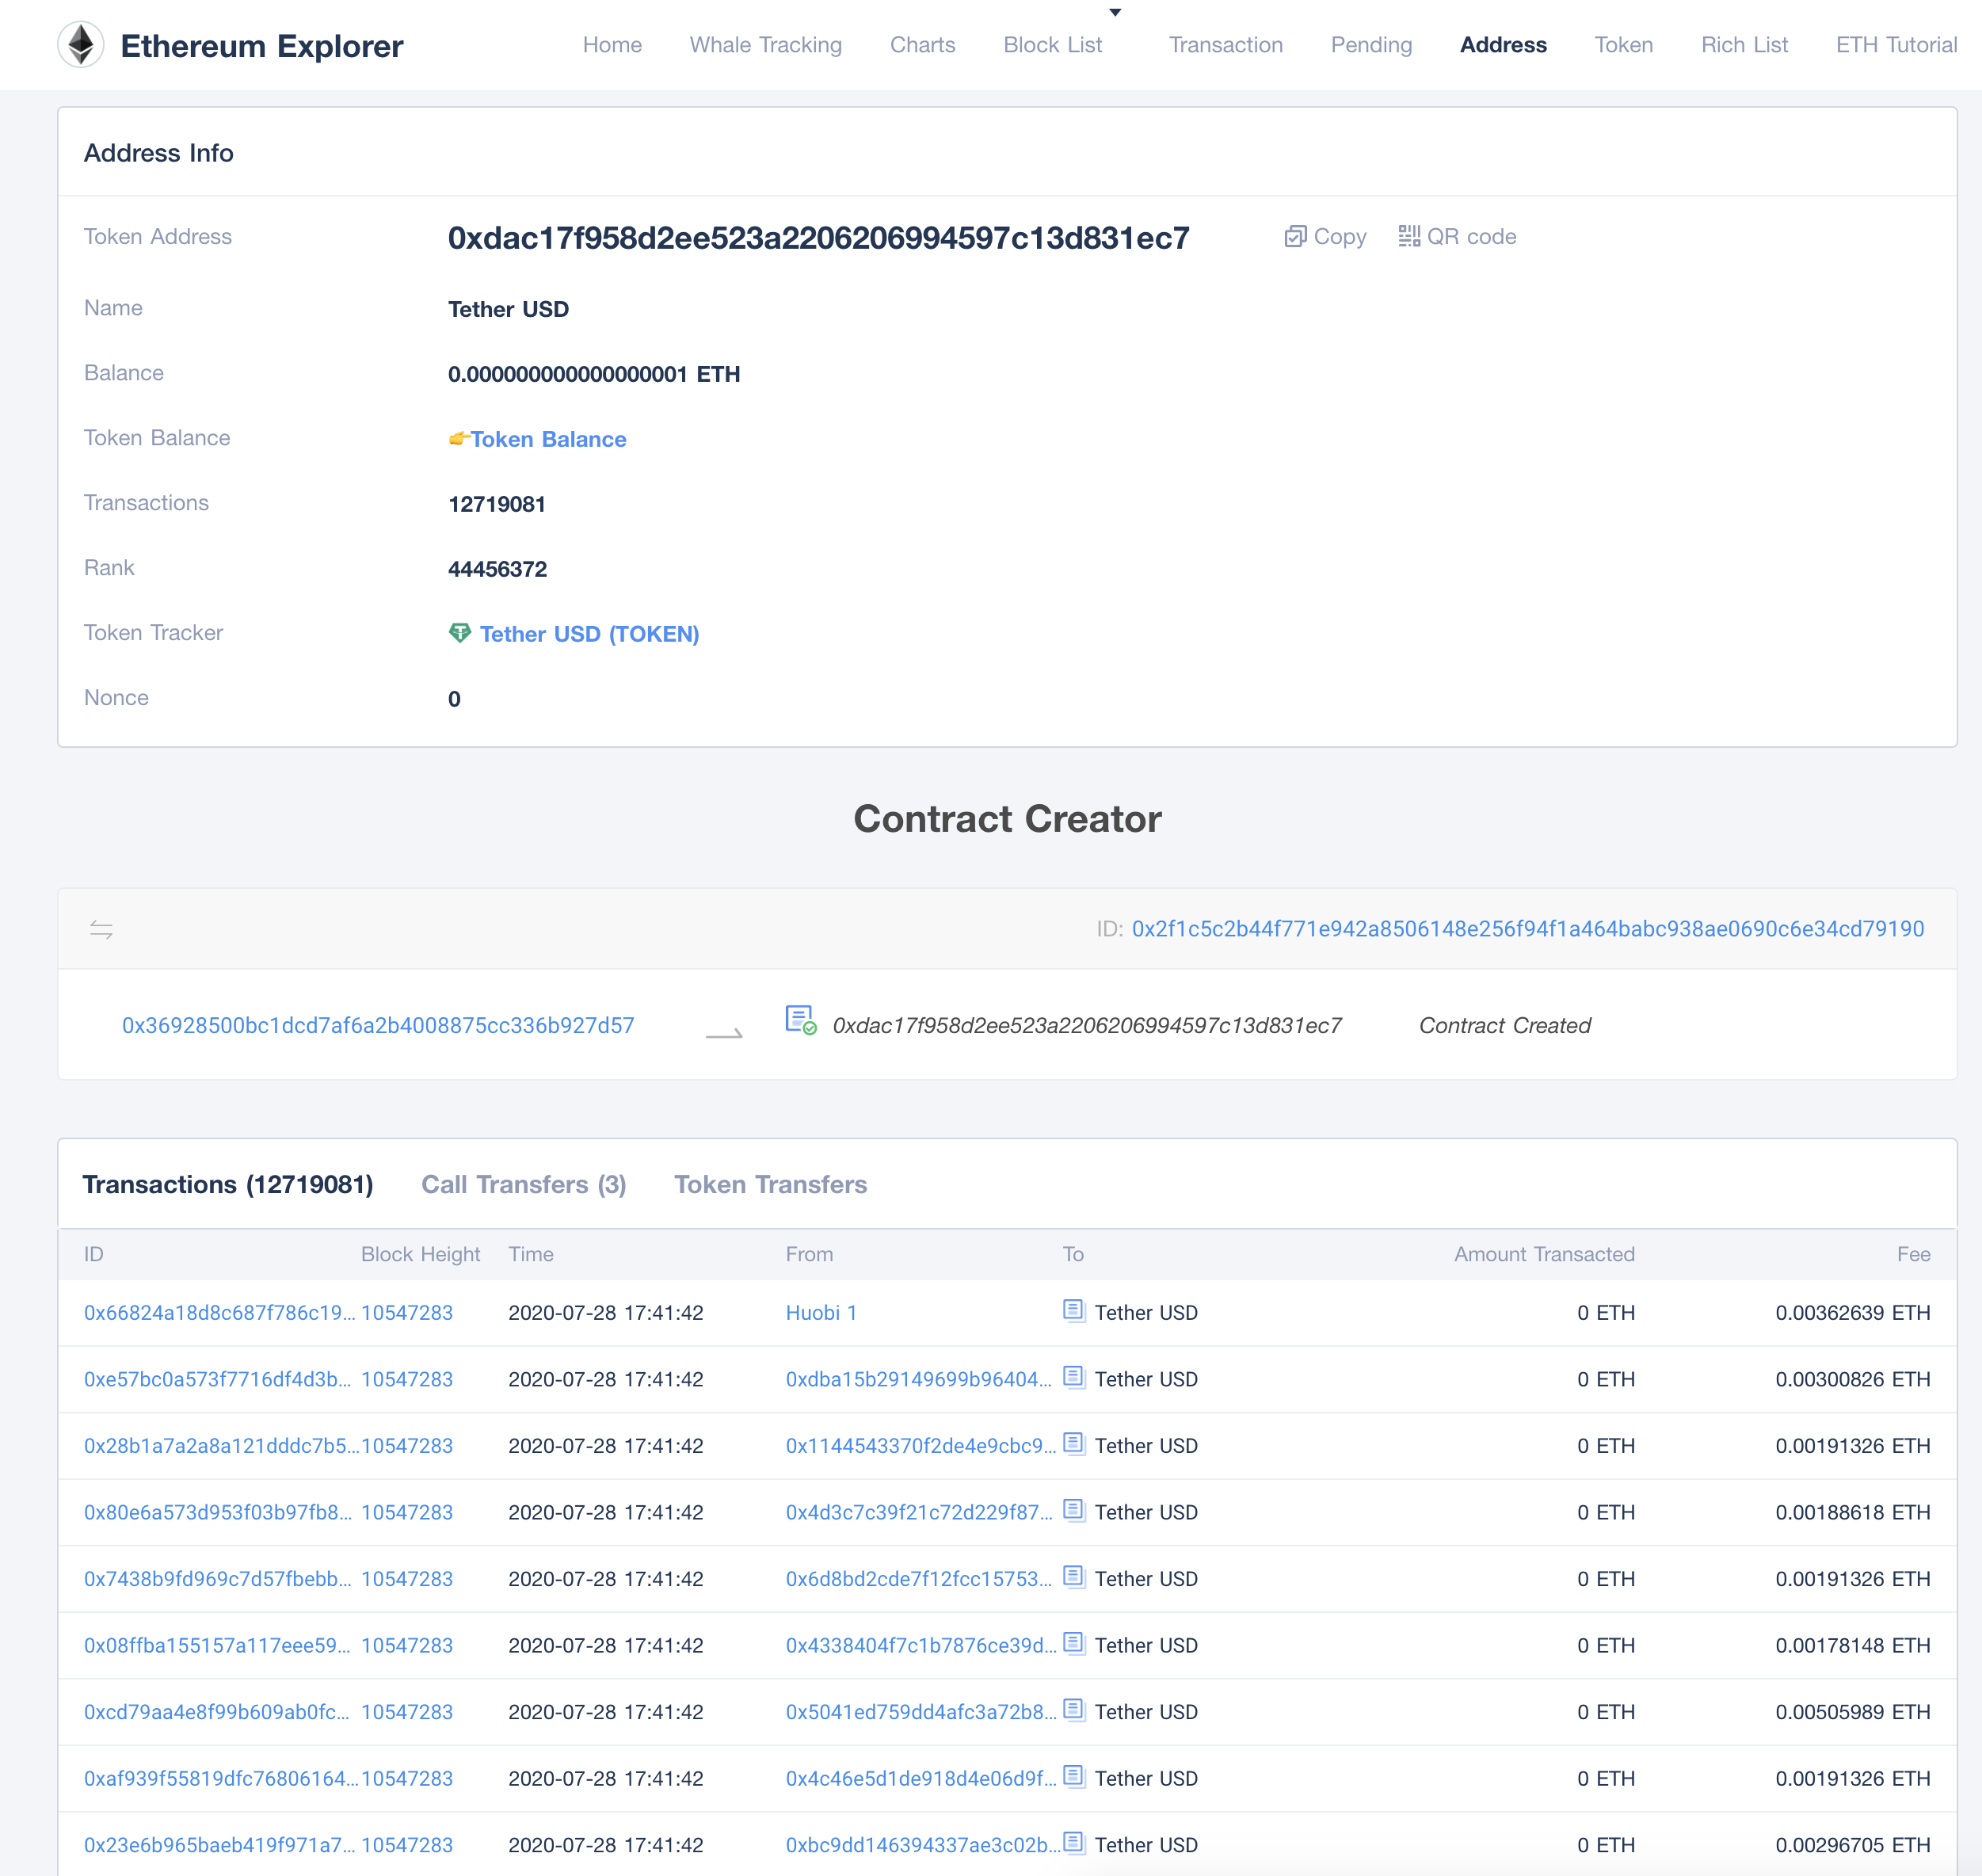Open transaction 0x23e6b965baeb419f971a7
Viewport: 1982px width, 1876px height.
click(219, 1844)
